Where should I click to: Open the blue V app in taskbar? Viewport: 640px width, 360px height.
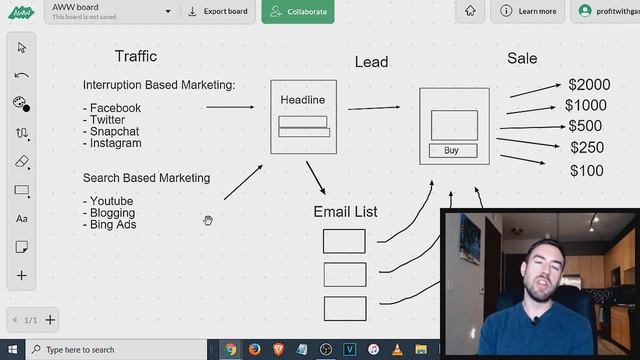click(x=350, y=350)
